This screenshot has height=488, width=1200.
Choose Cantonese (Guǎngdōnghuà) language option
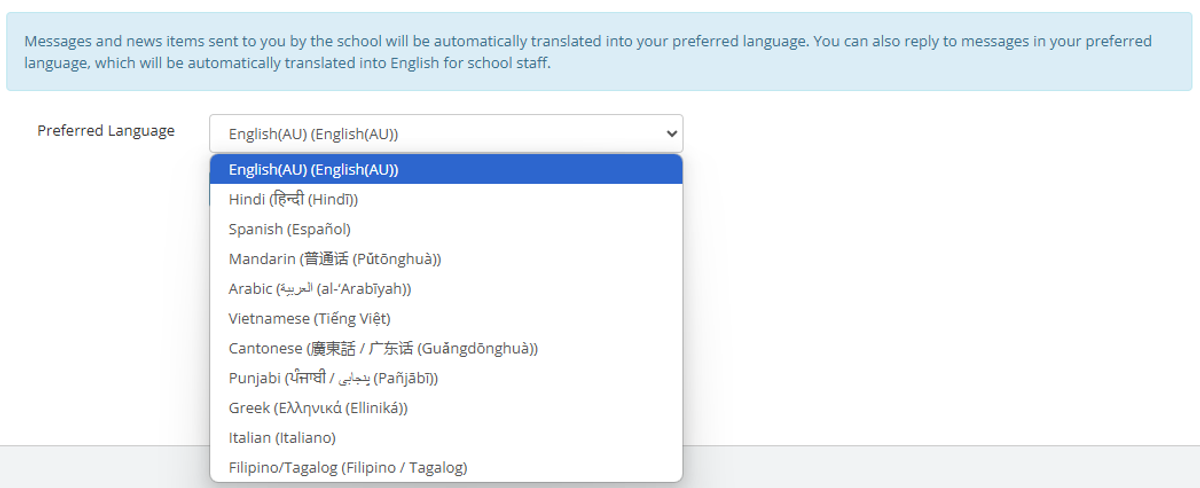click(x=446, y=348)
